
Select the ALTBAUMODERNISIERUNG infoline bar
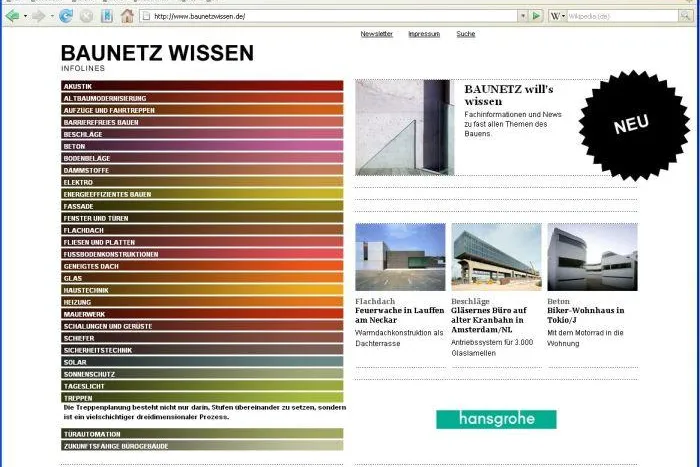click(x=202, y=98)
